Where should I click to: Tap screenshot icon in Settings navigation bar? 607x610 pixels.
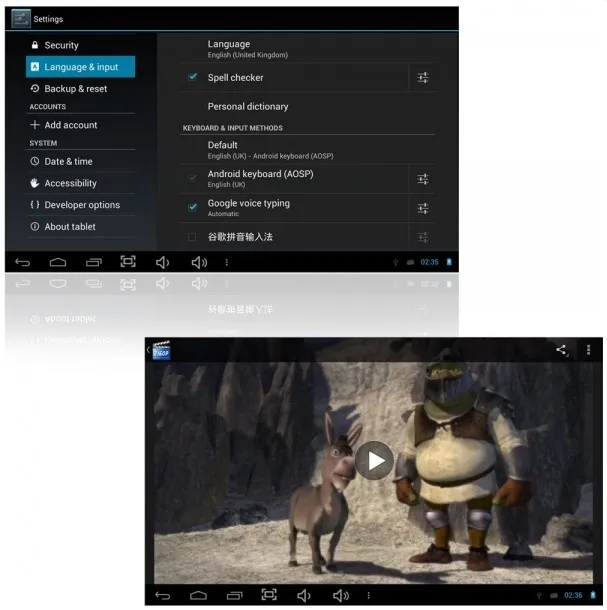pos(128,261)
